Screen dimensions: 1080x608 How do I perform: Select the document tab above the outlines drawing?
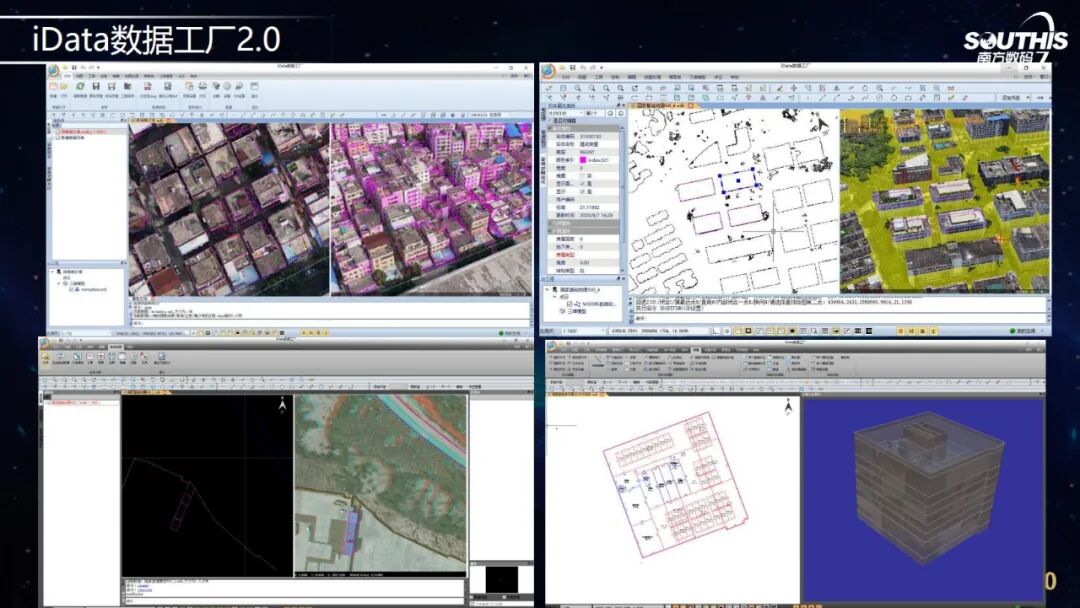coord(661,105)
